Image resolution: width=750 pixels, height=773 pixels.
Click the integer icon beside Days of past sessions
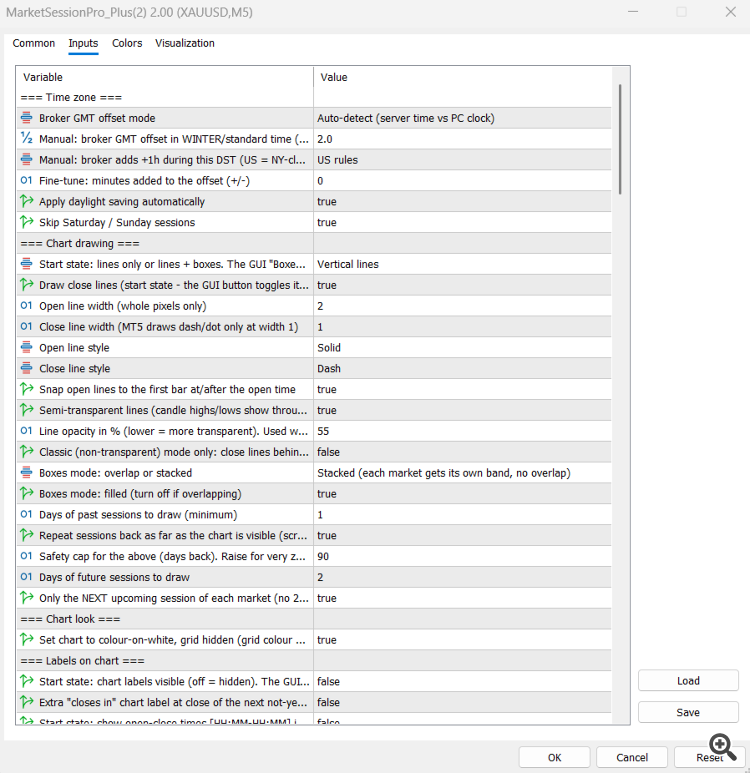[x=27, y=514]
